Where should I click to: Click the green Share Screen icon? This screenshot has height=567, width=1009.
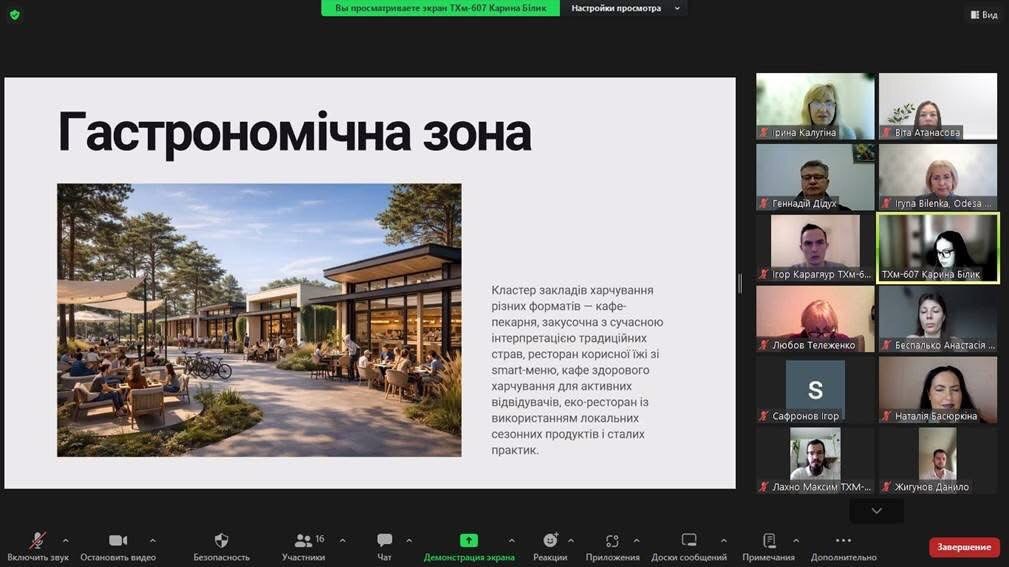(x=468, y=540)
